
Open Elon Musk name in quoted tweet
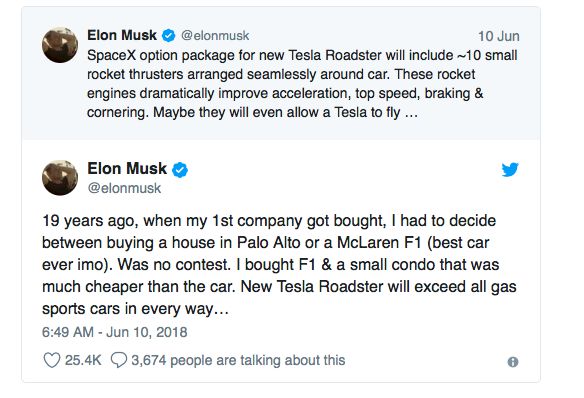[x=122, y=35]
